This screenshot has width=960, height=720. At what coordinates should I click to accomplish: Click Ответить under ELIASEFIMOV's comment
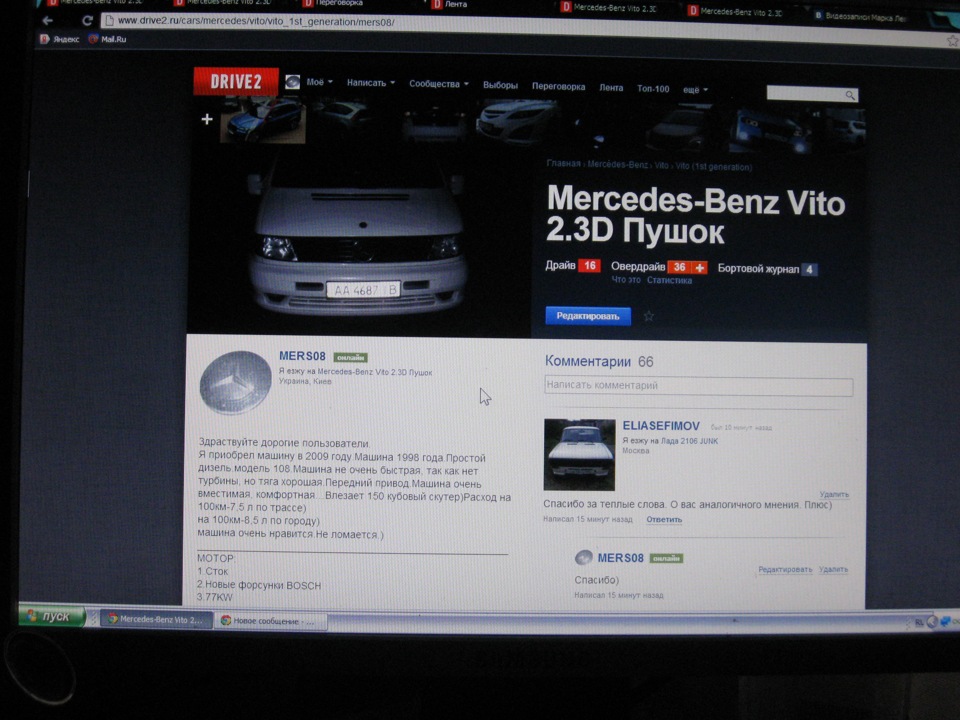pos(664,519)
